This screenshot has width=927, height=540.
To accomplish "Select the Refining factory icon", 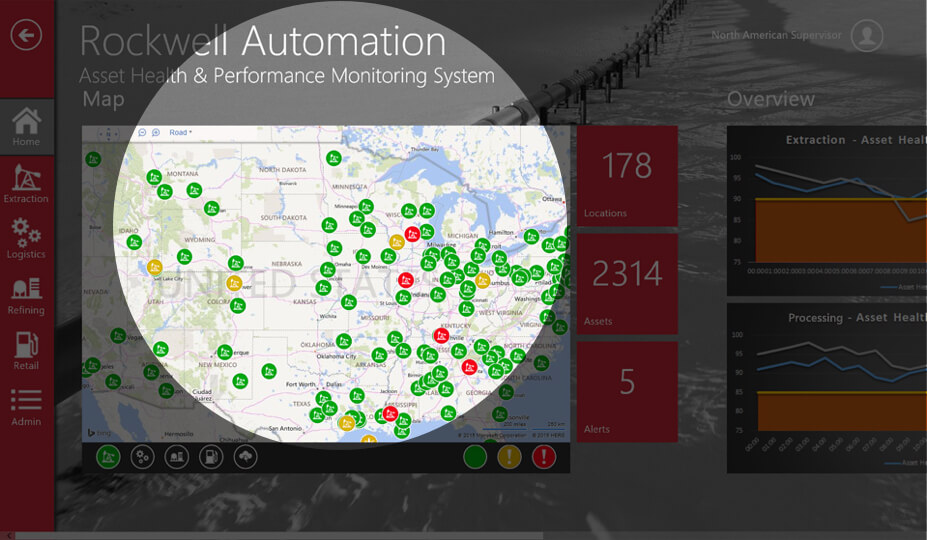I will [26, 294].
